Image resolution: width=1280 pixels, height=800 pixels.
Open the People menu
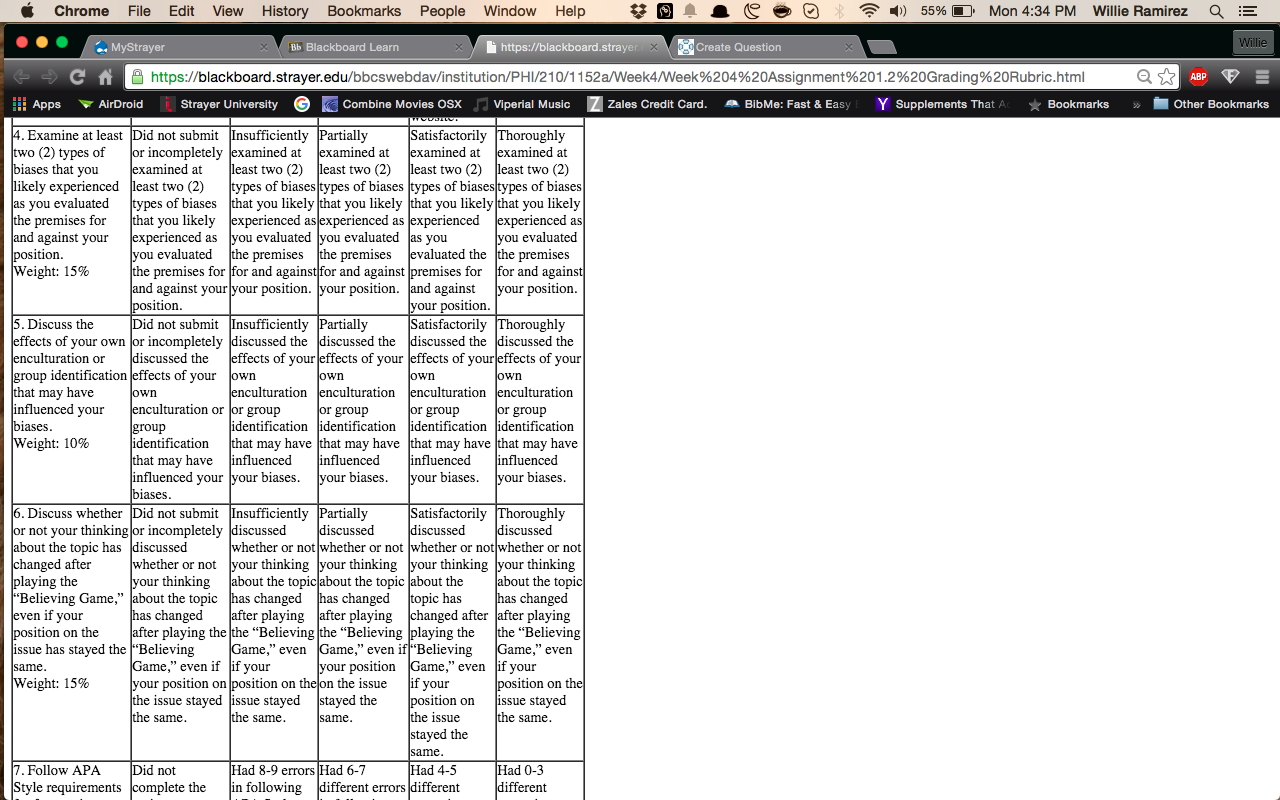click(x=442, y=11)
